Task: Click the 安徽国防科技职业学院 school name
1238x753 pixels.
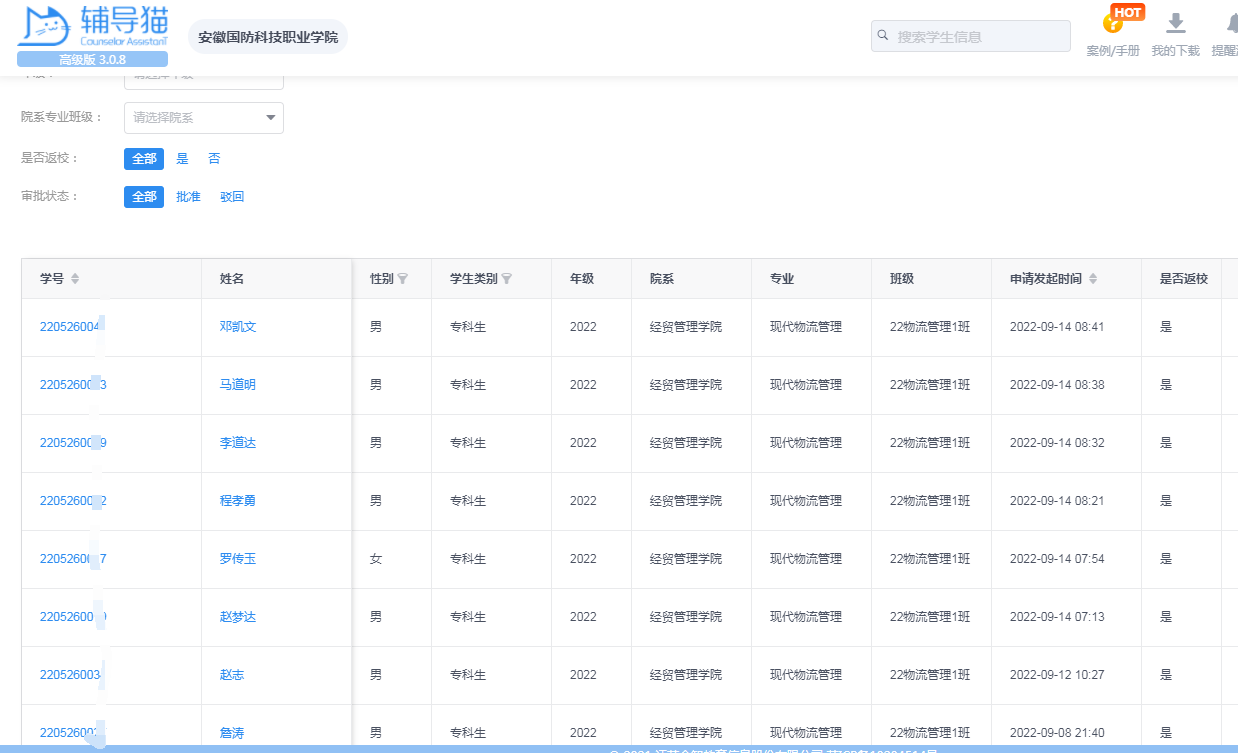Action: (x=268, y=37)
